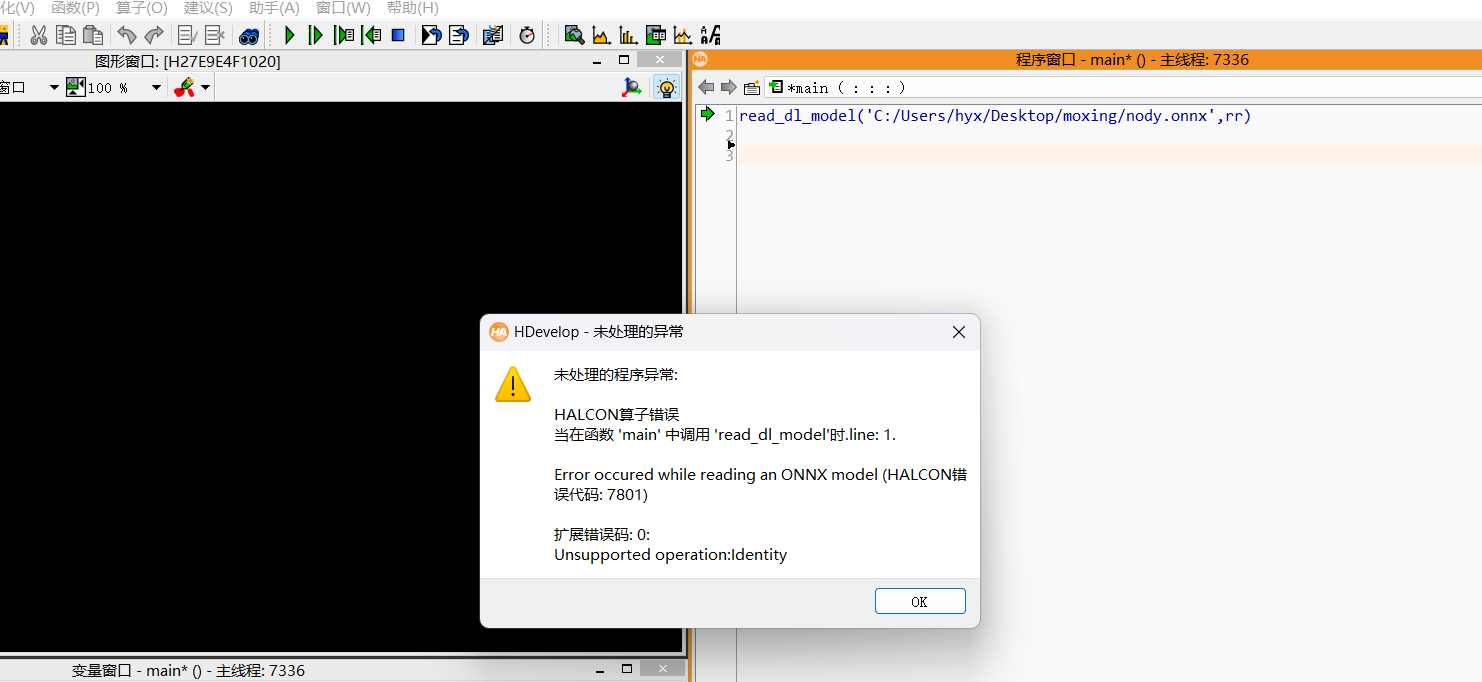The width and height of the screenshot is (1482, 682).
Task: Go back in program window history
Action: tap(706, 87)
